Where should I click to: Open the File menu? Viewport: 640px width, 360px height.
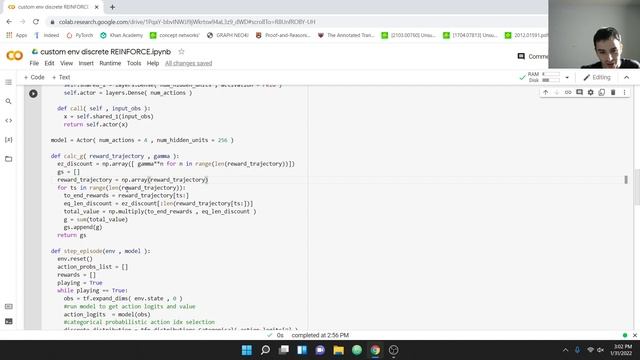tap(34, 63)
